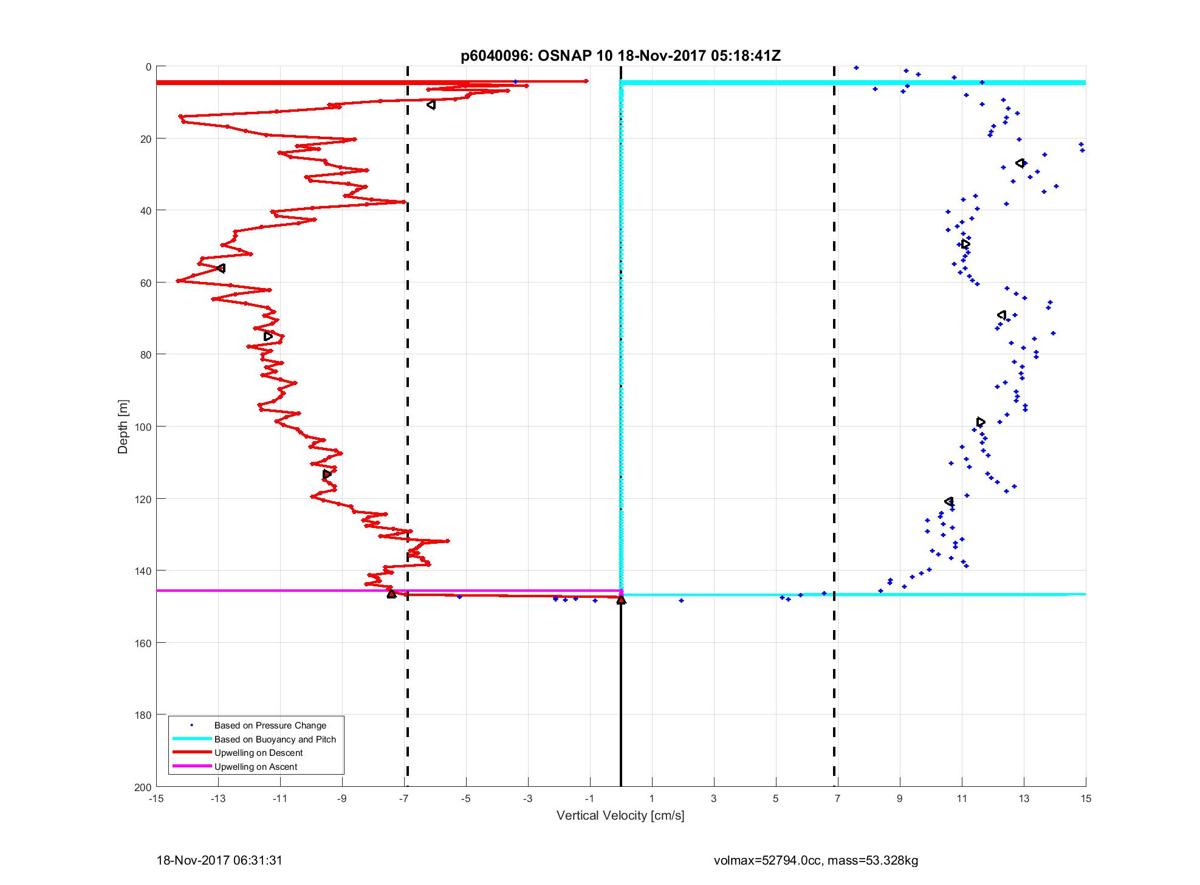Click the depth tick label 140
Image resolution: width=1200 pixels, height=885 pixels.
click(143, 571)
